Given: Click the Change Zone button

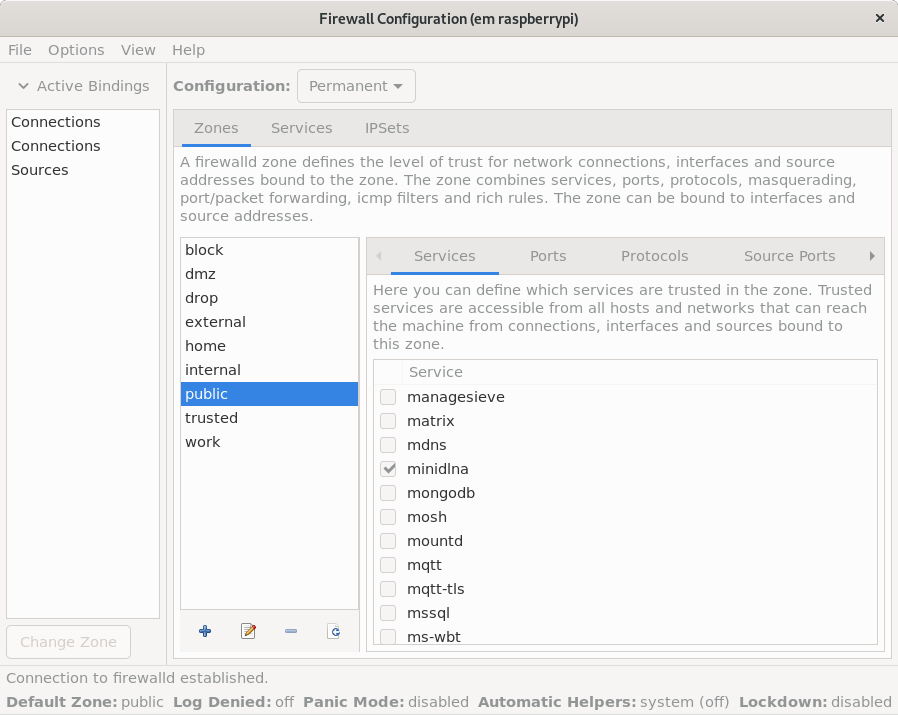Looking at the screenshot, I should coord(69,642).
